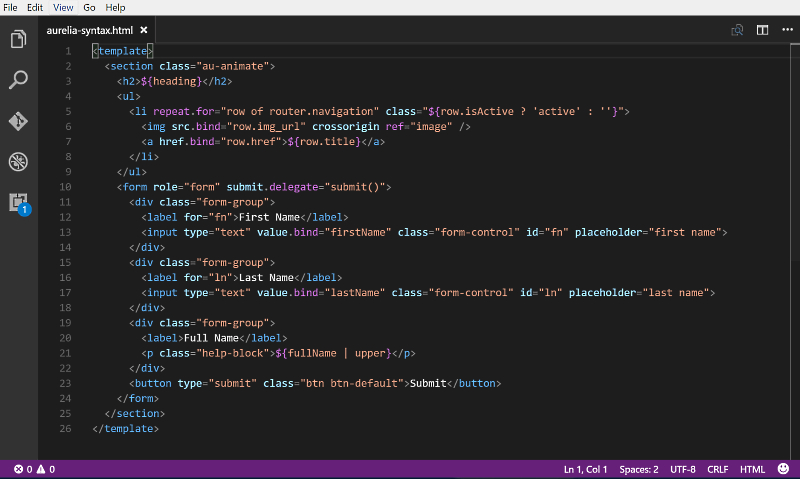Screen dimensions: 800x479
Task: Open the Edit menu
Action: tap(37, 7)
